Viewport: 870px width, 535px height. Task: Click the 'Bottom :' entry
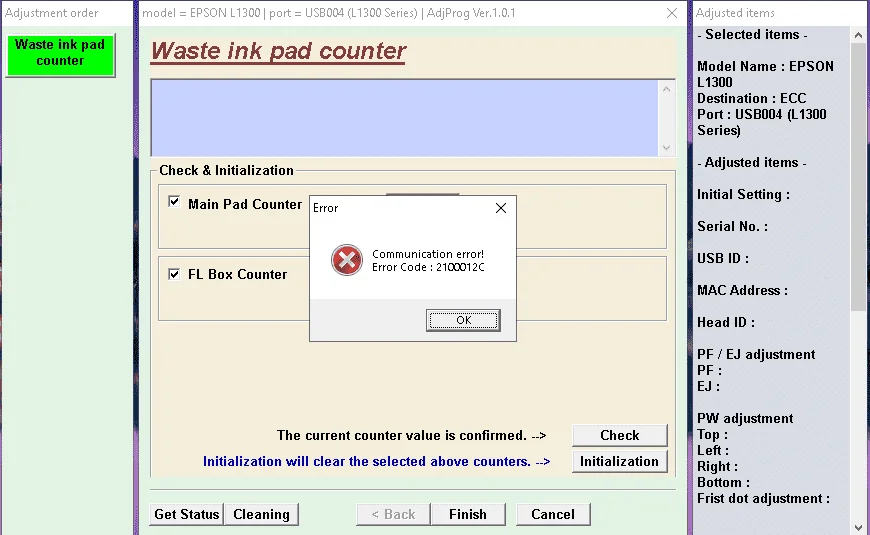pos(724,482)
